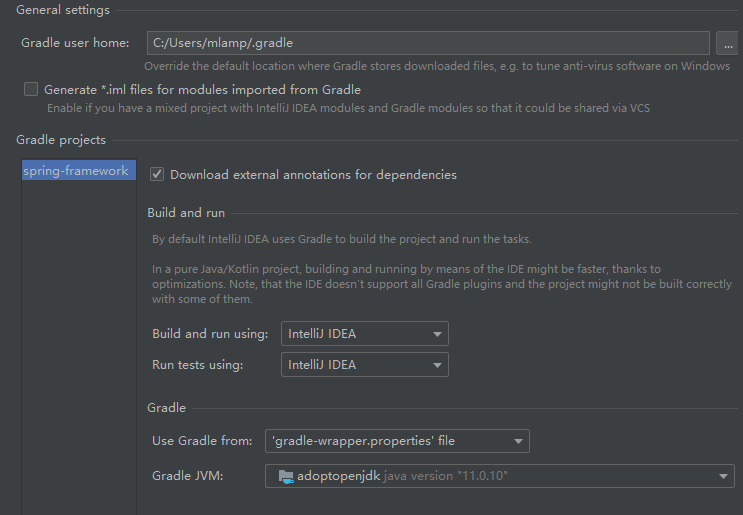Click the Generate *.iml files label text
Image resolution: width=743 pixels, height=515 pixels.
tap(202, 90)
